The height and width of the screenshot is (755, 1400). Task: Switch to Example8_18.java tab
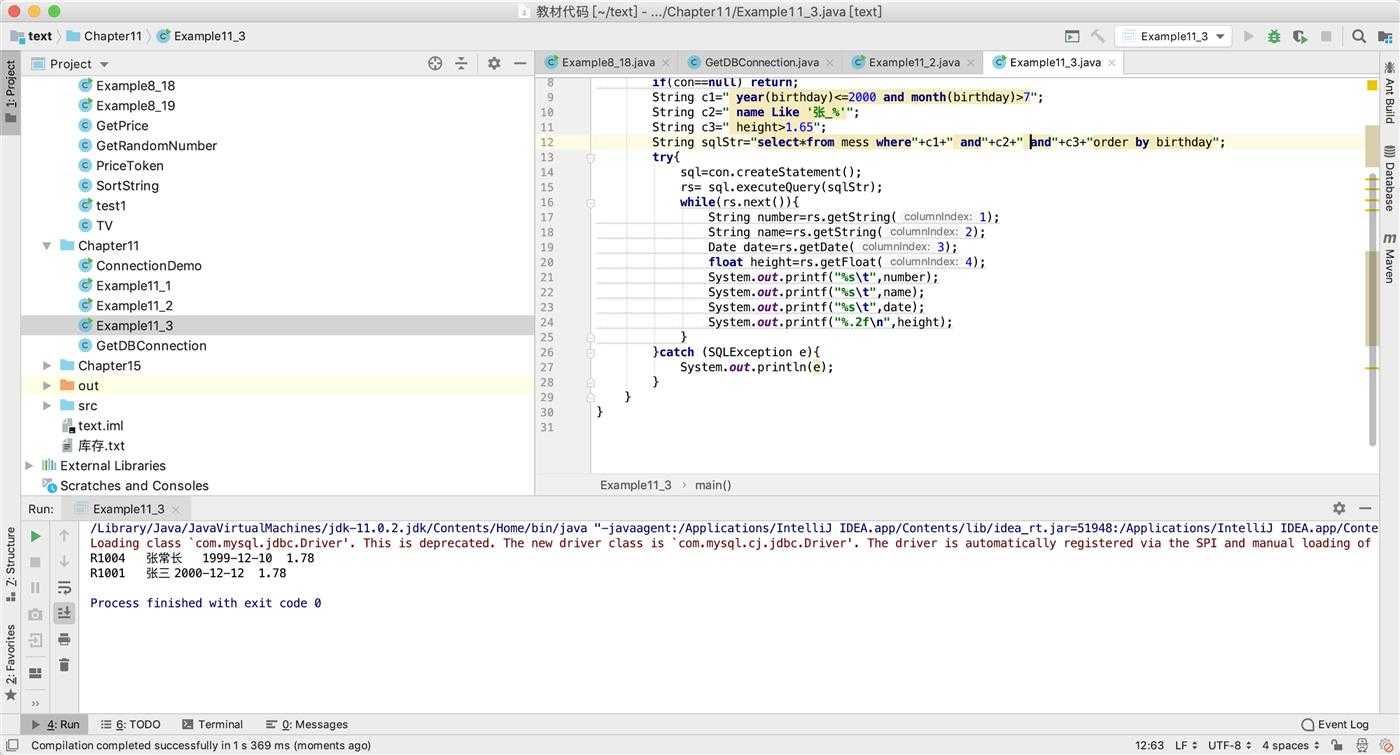[608, 62]
